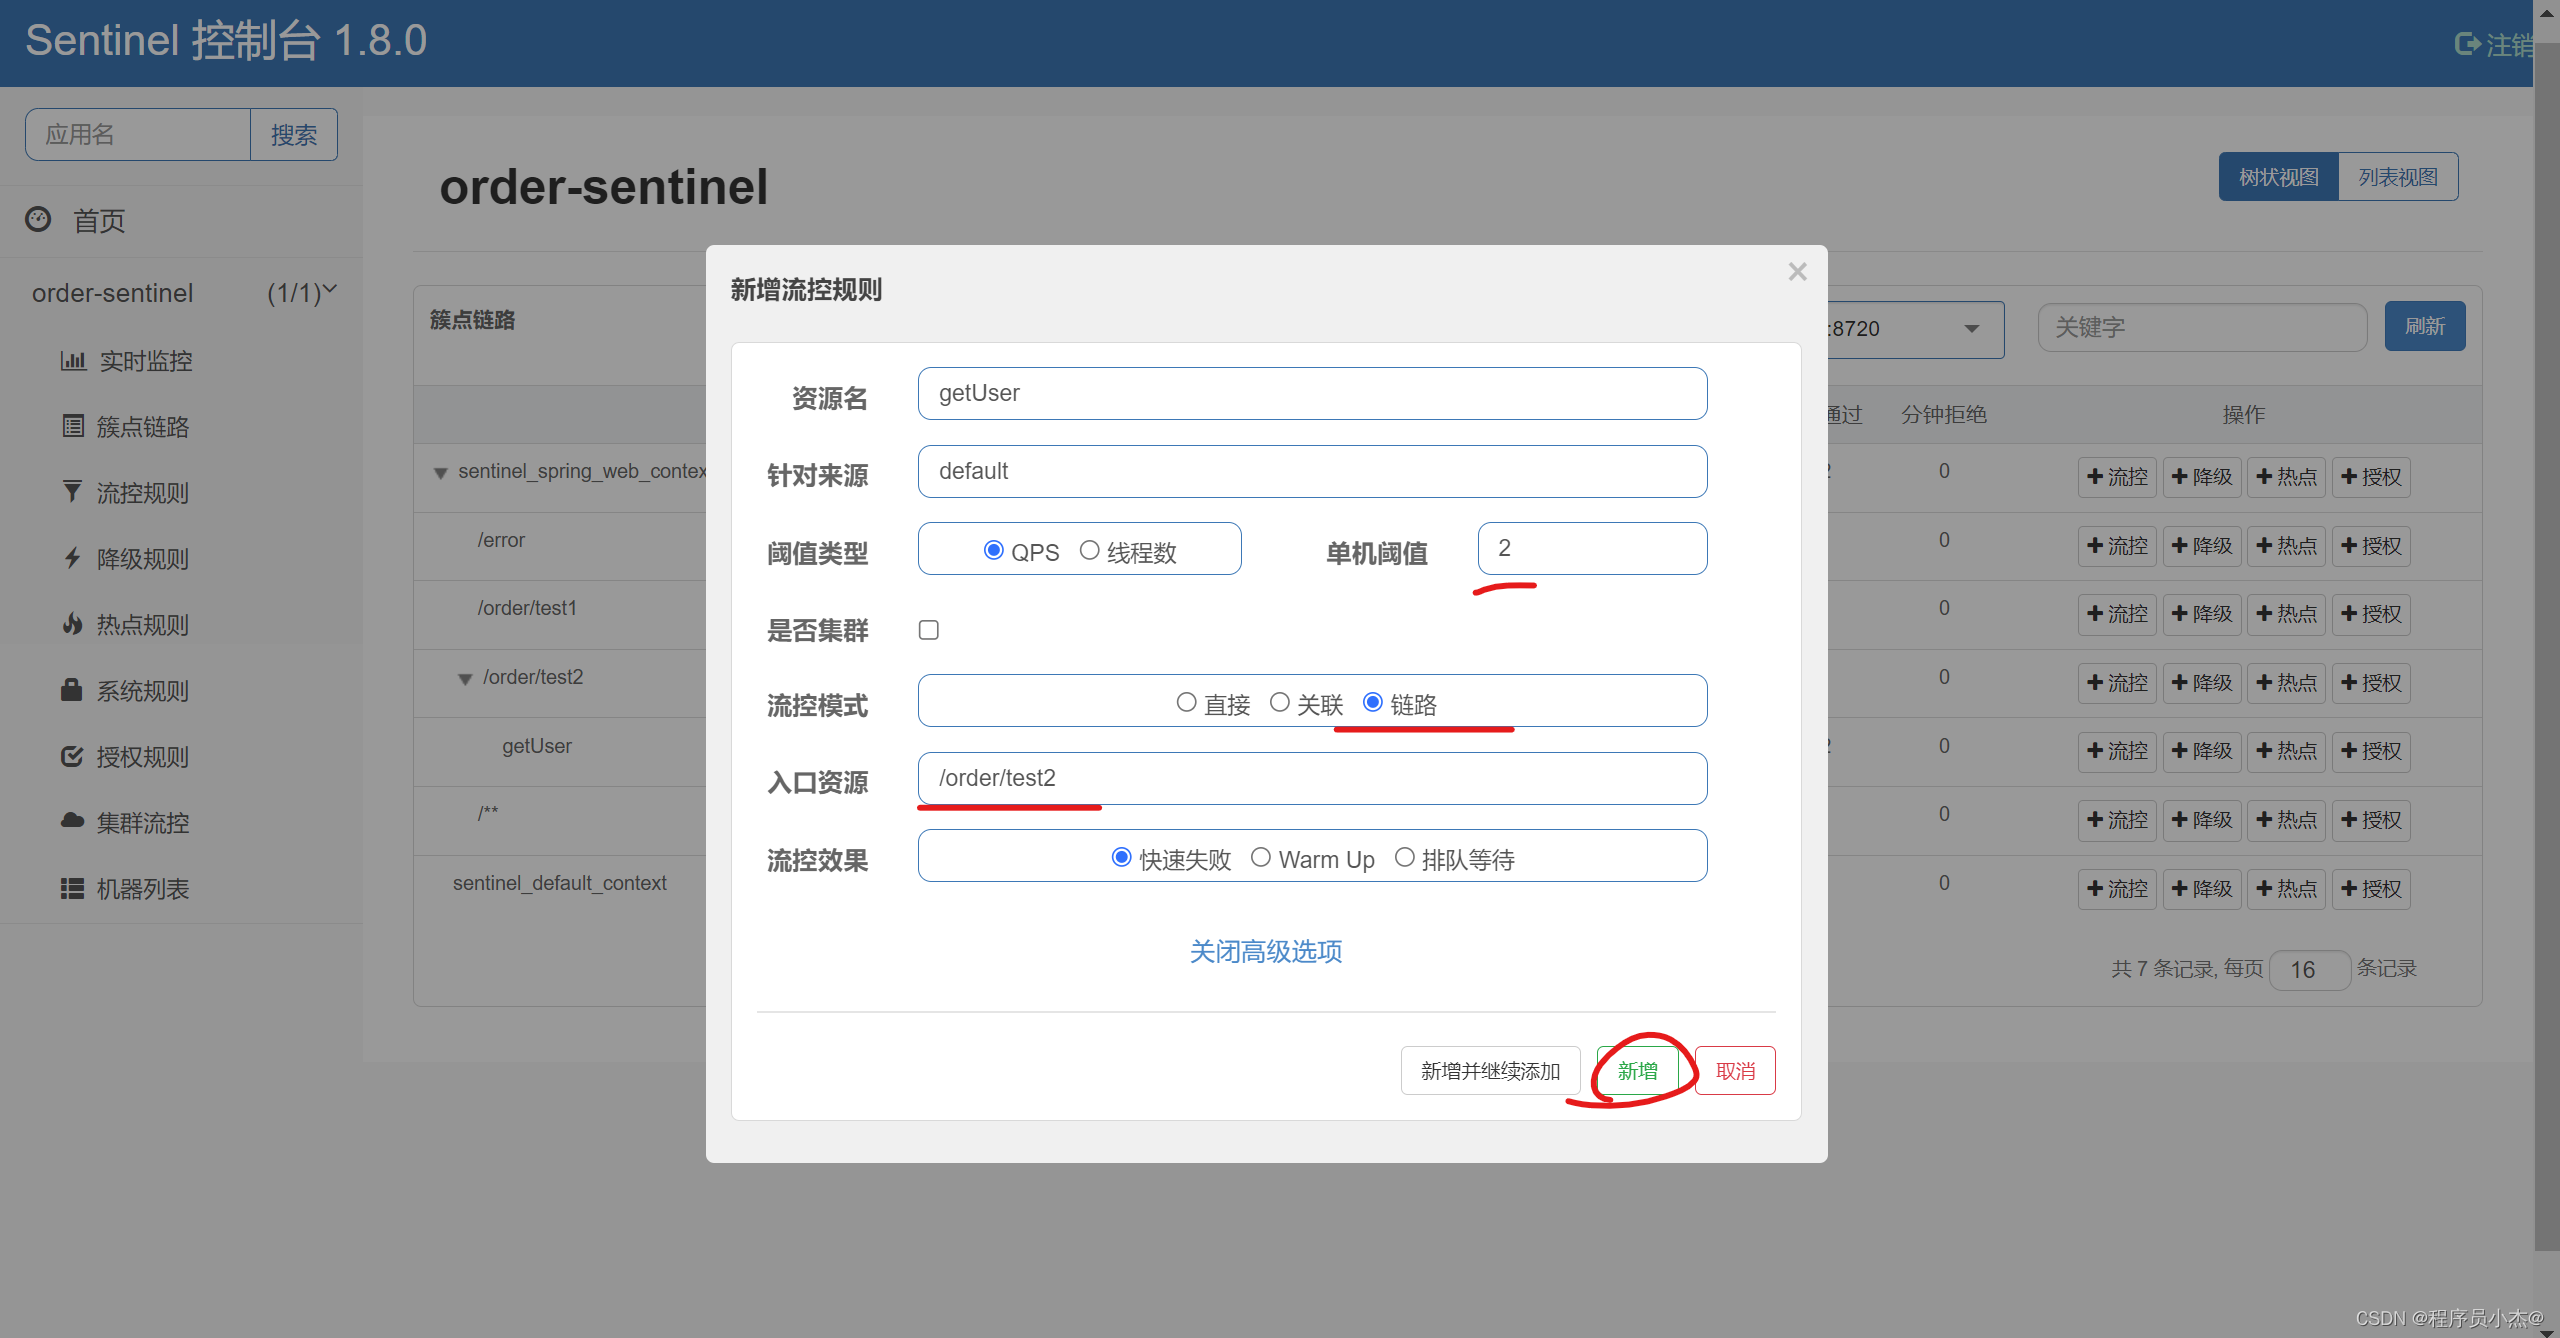Screen dimensions: 2560x1338
Task: Select the 线程数 threshold type radio
Action: (x=1089, y=550)
